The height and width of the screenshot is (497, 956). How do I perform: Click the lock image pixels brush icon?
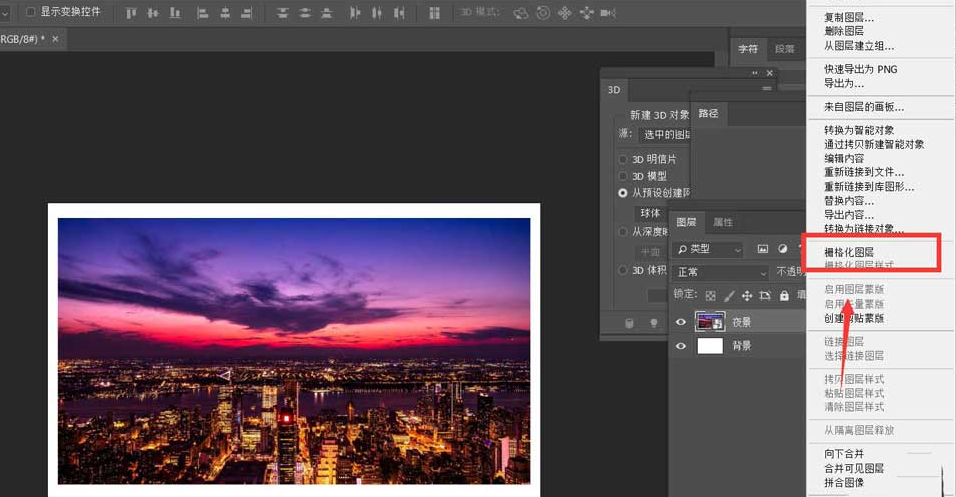[x=728, y=295]
